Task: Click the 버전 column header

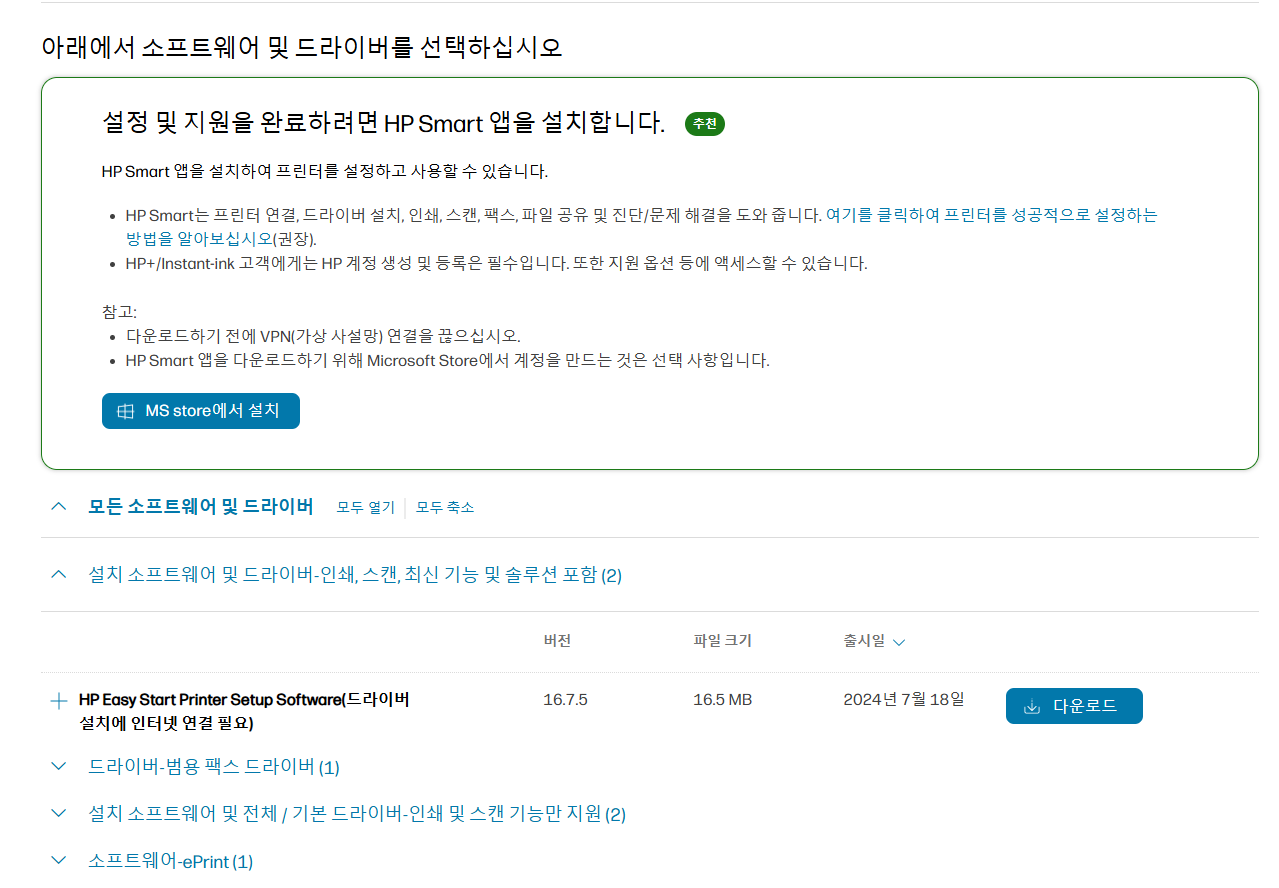Action: (557, 641)
